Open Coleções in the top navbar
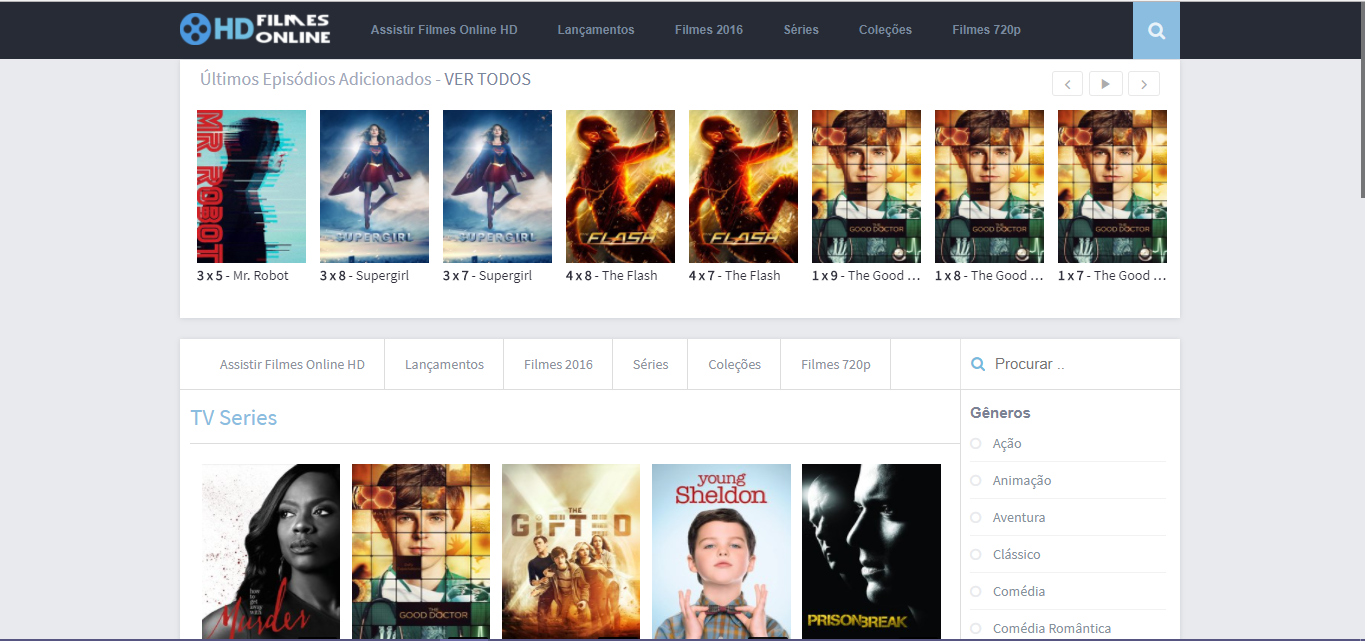 tap(885, 30)
